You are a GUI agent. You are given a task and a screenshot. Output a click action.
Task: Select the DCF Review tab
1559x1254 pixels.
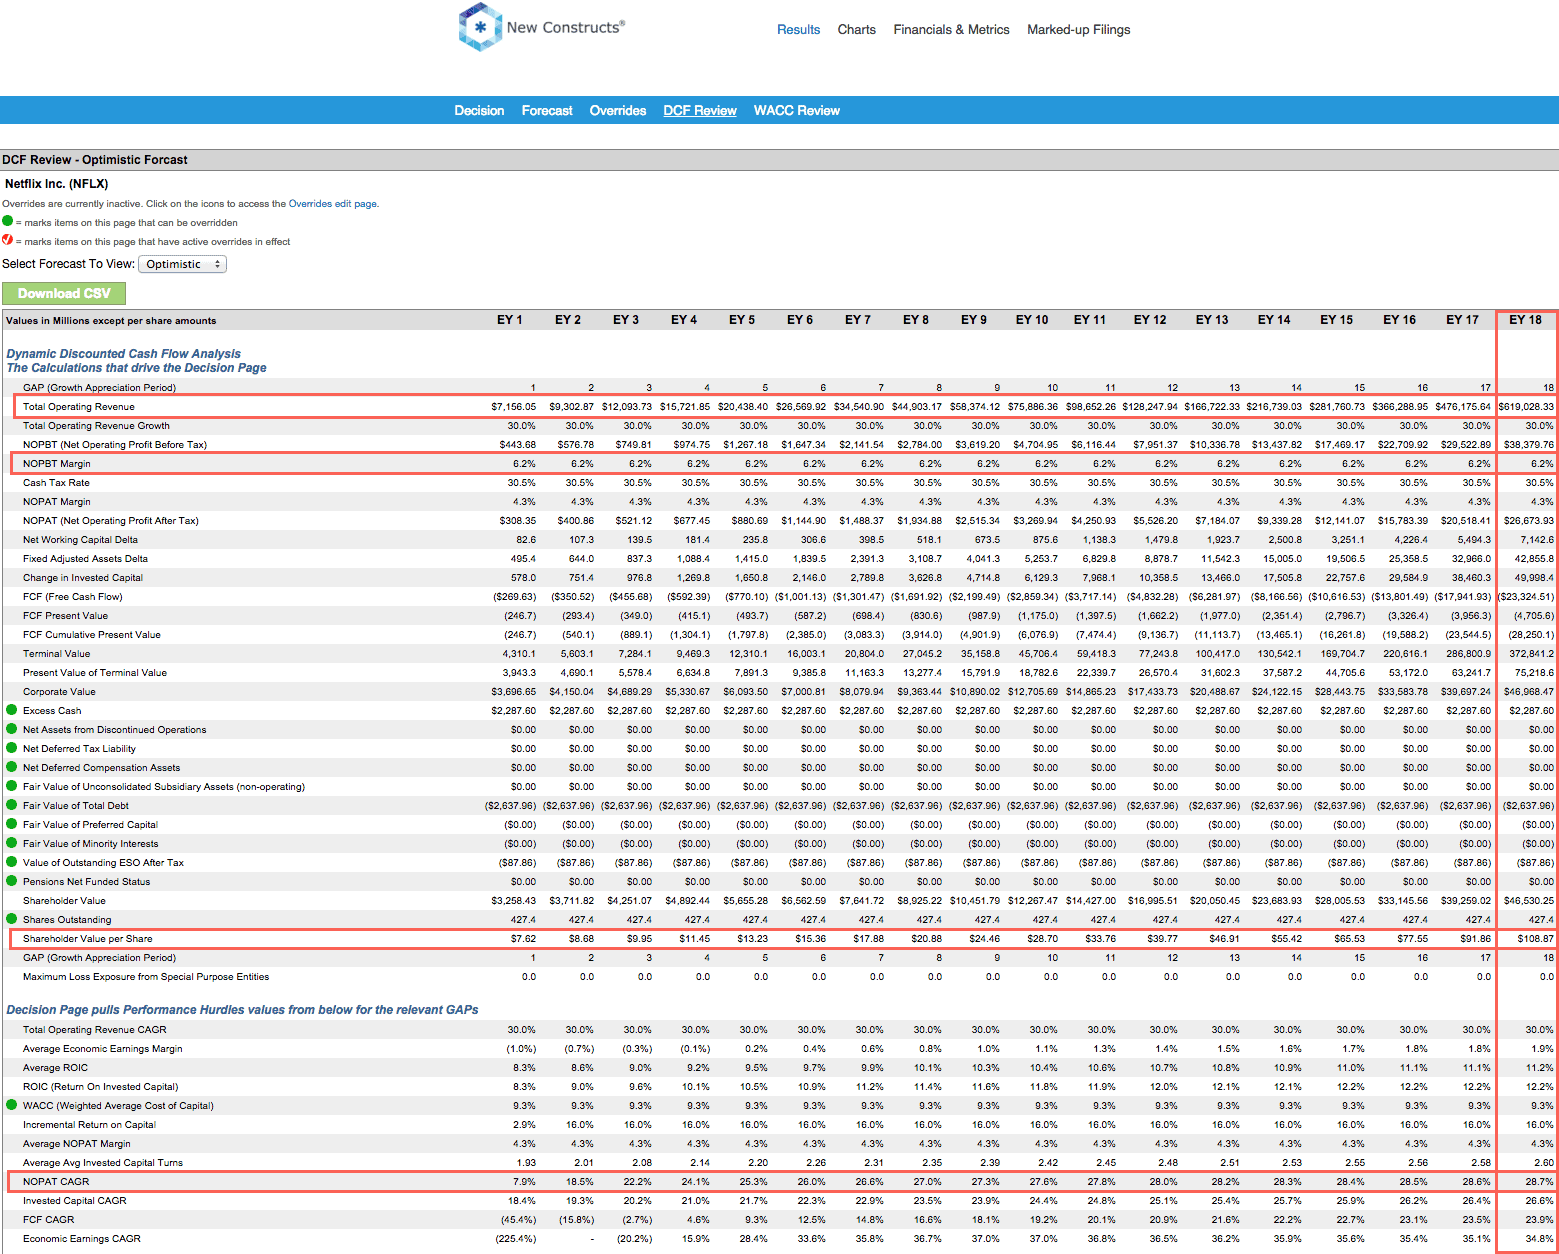(x=700, y=111)
